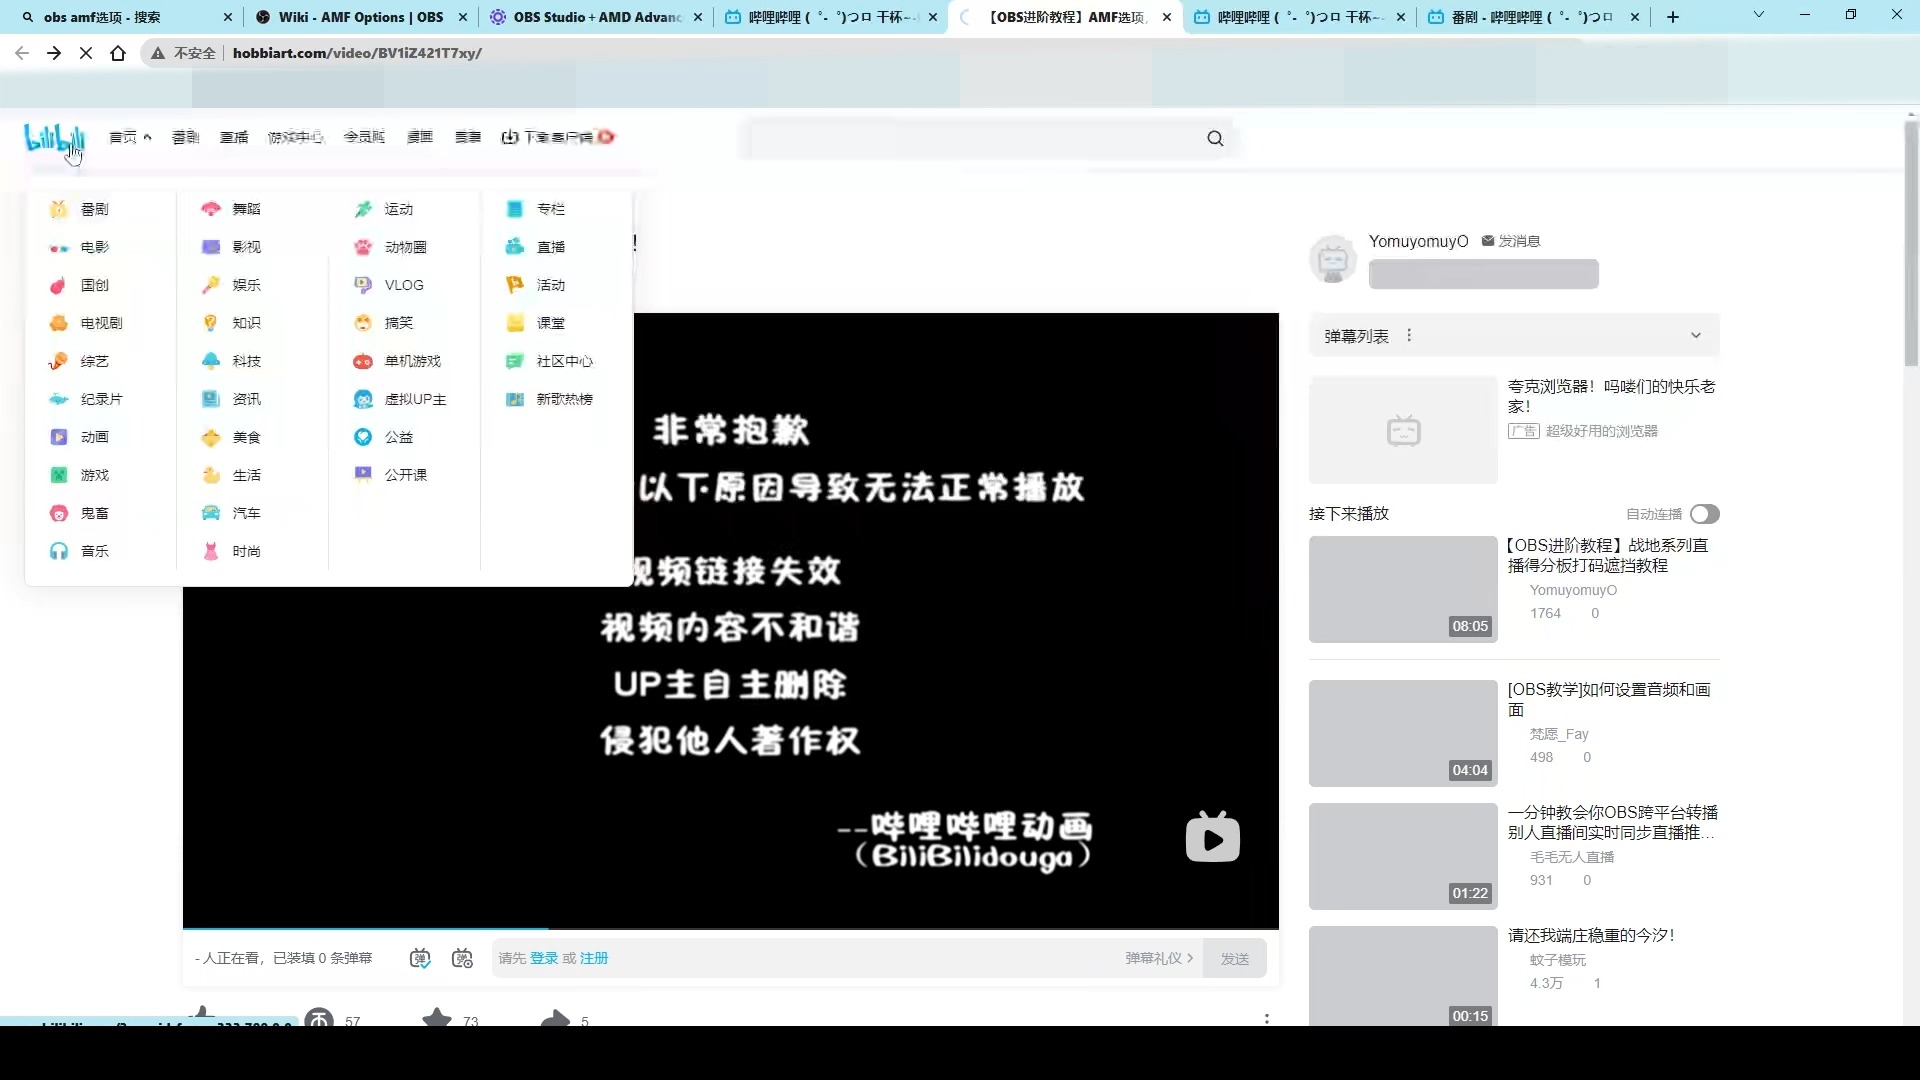The image size is (1920, 1080).
Task: Click the 公益 heart icon
Action: pyautogui.click(x=363, y=437)
